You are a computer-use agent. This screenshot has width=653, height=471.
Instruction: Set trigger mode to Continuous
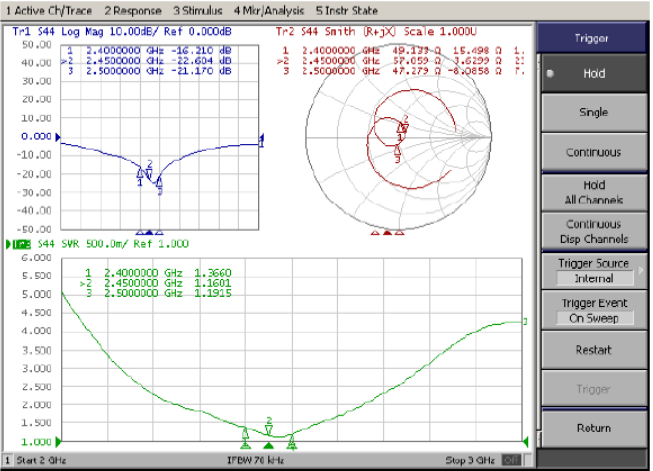pyautogui.click(x=593, y=152)
